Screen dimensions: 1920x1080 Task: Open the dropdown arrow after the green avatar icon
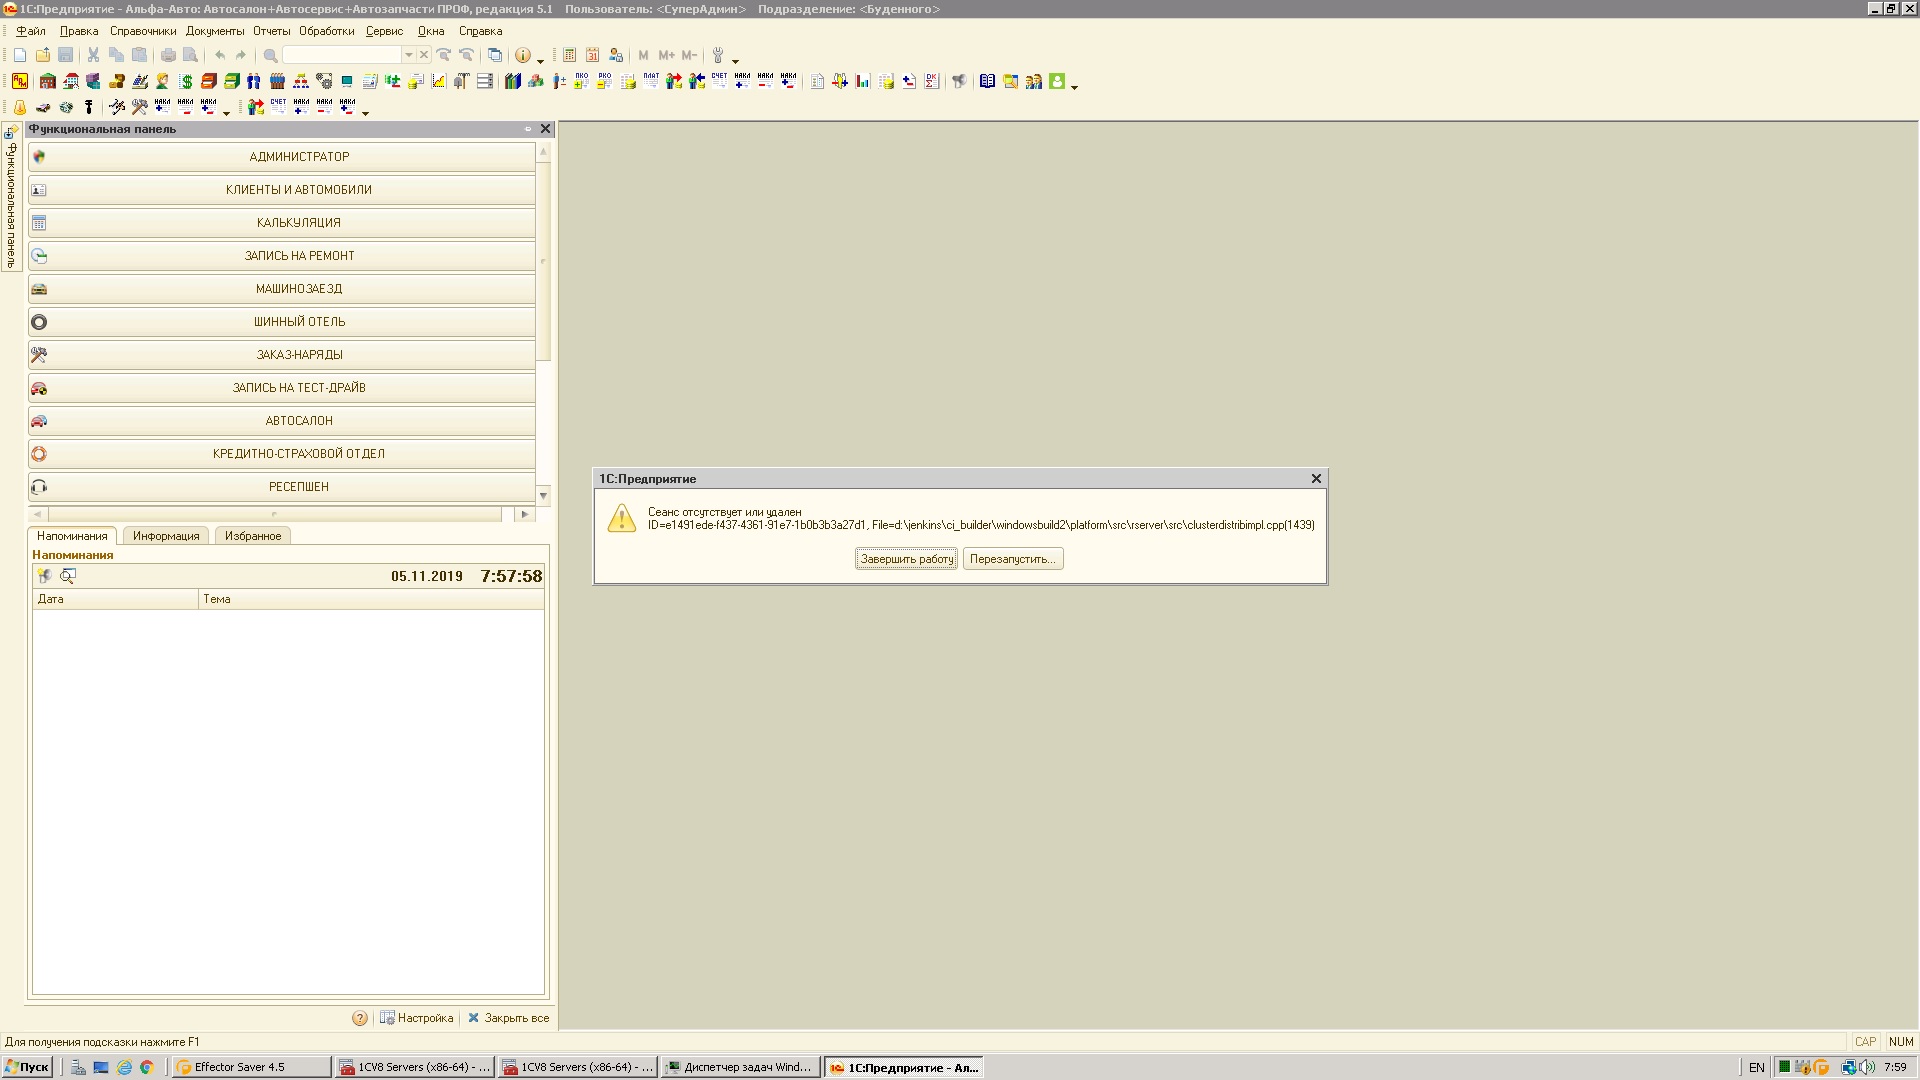point(1074,86)
